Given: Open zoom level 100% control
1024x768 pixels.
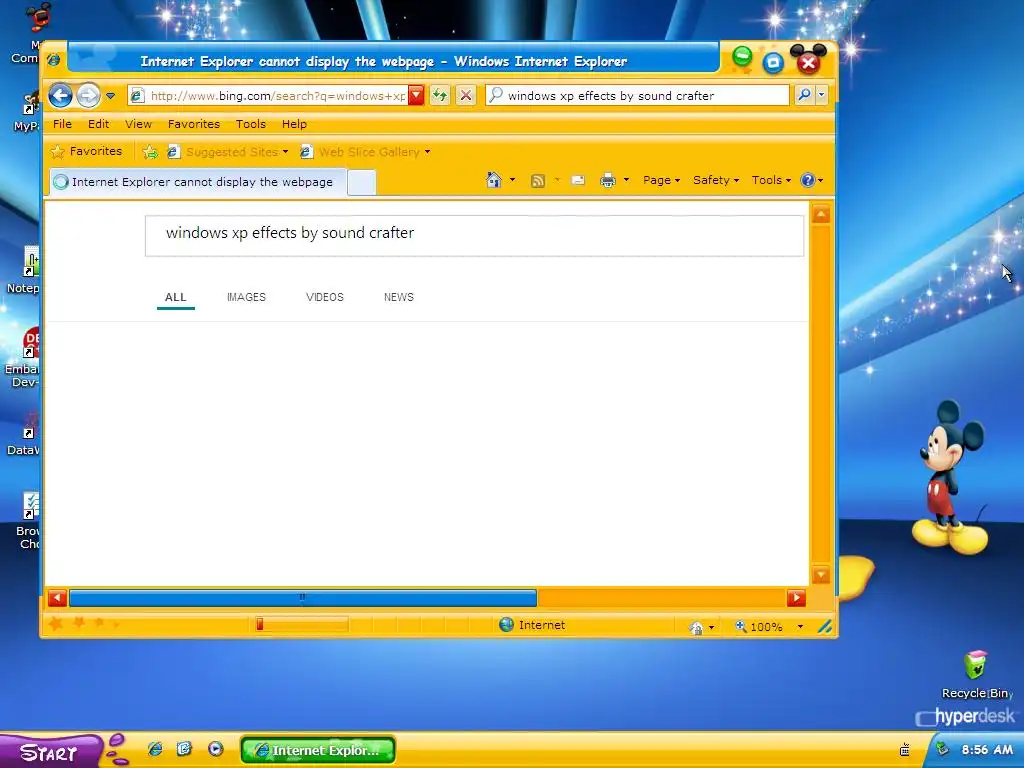Looking at the screenshot, I should pos(759,627).
